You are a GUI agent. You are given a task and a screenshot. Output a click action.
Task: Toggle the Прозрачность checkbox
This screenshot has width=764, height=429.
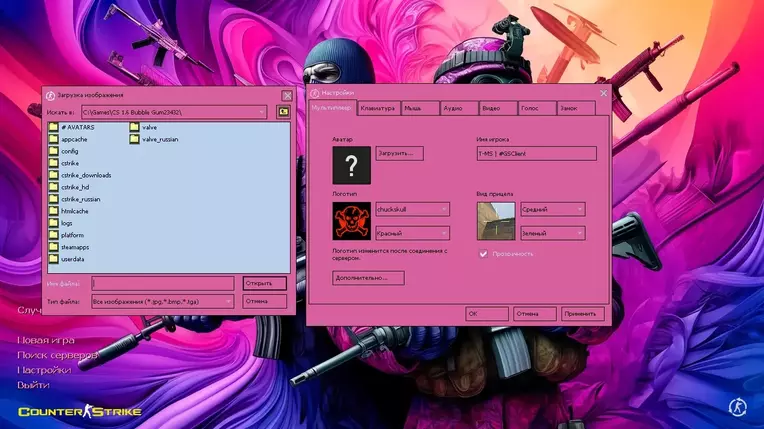click(x=483, y=254)
